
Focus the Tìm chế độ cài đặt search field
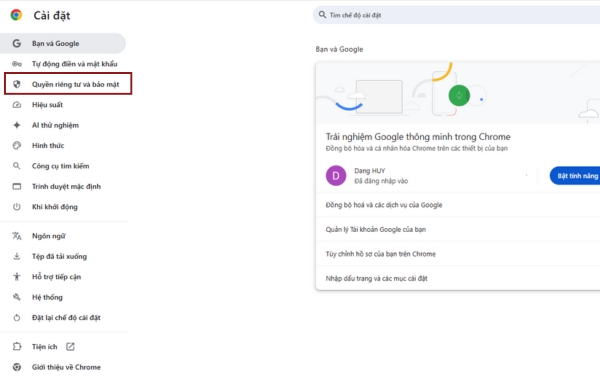pyautogui.click(x=457, y=15)
